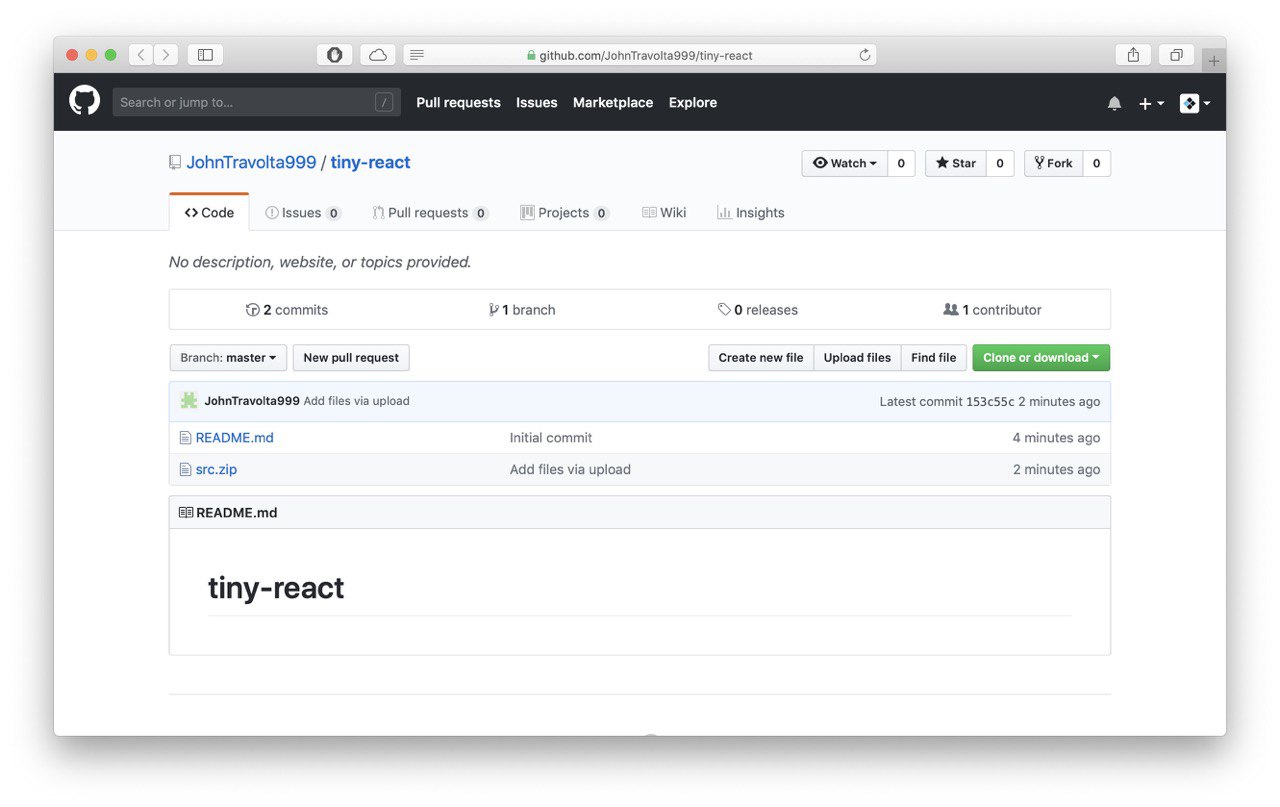Show Reader view lines icon in address bar
Viewport: 1280px width, 807px height.
point(417,55)
